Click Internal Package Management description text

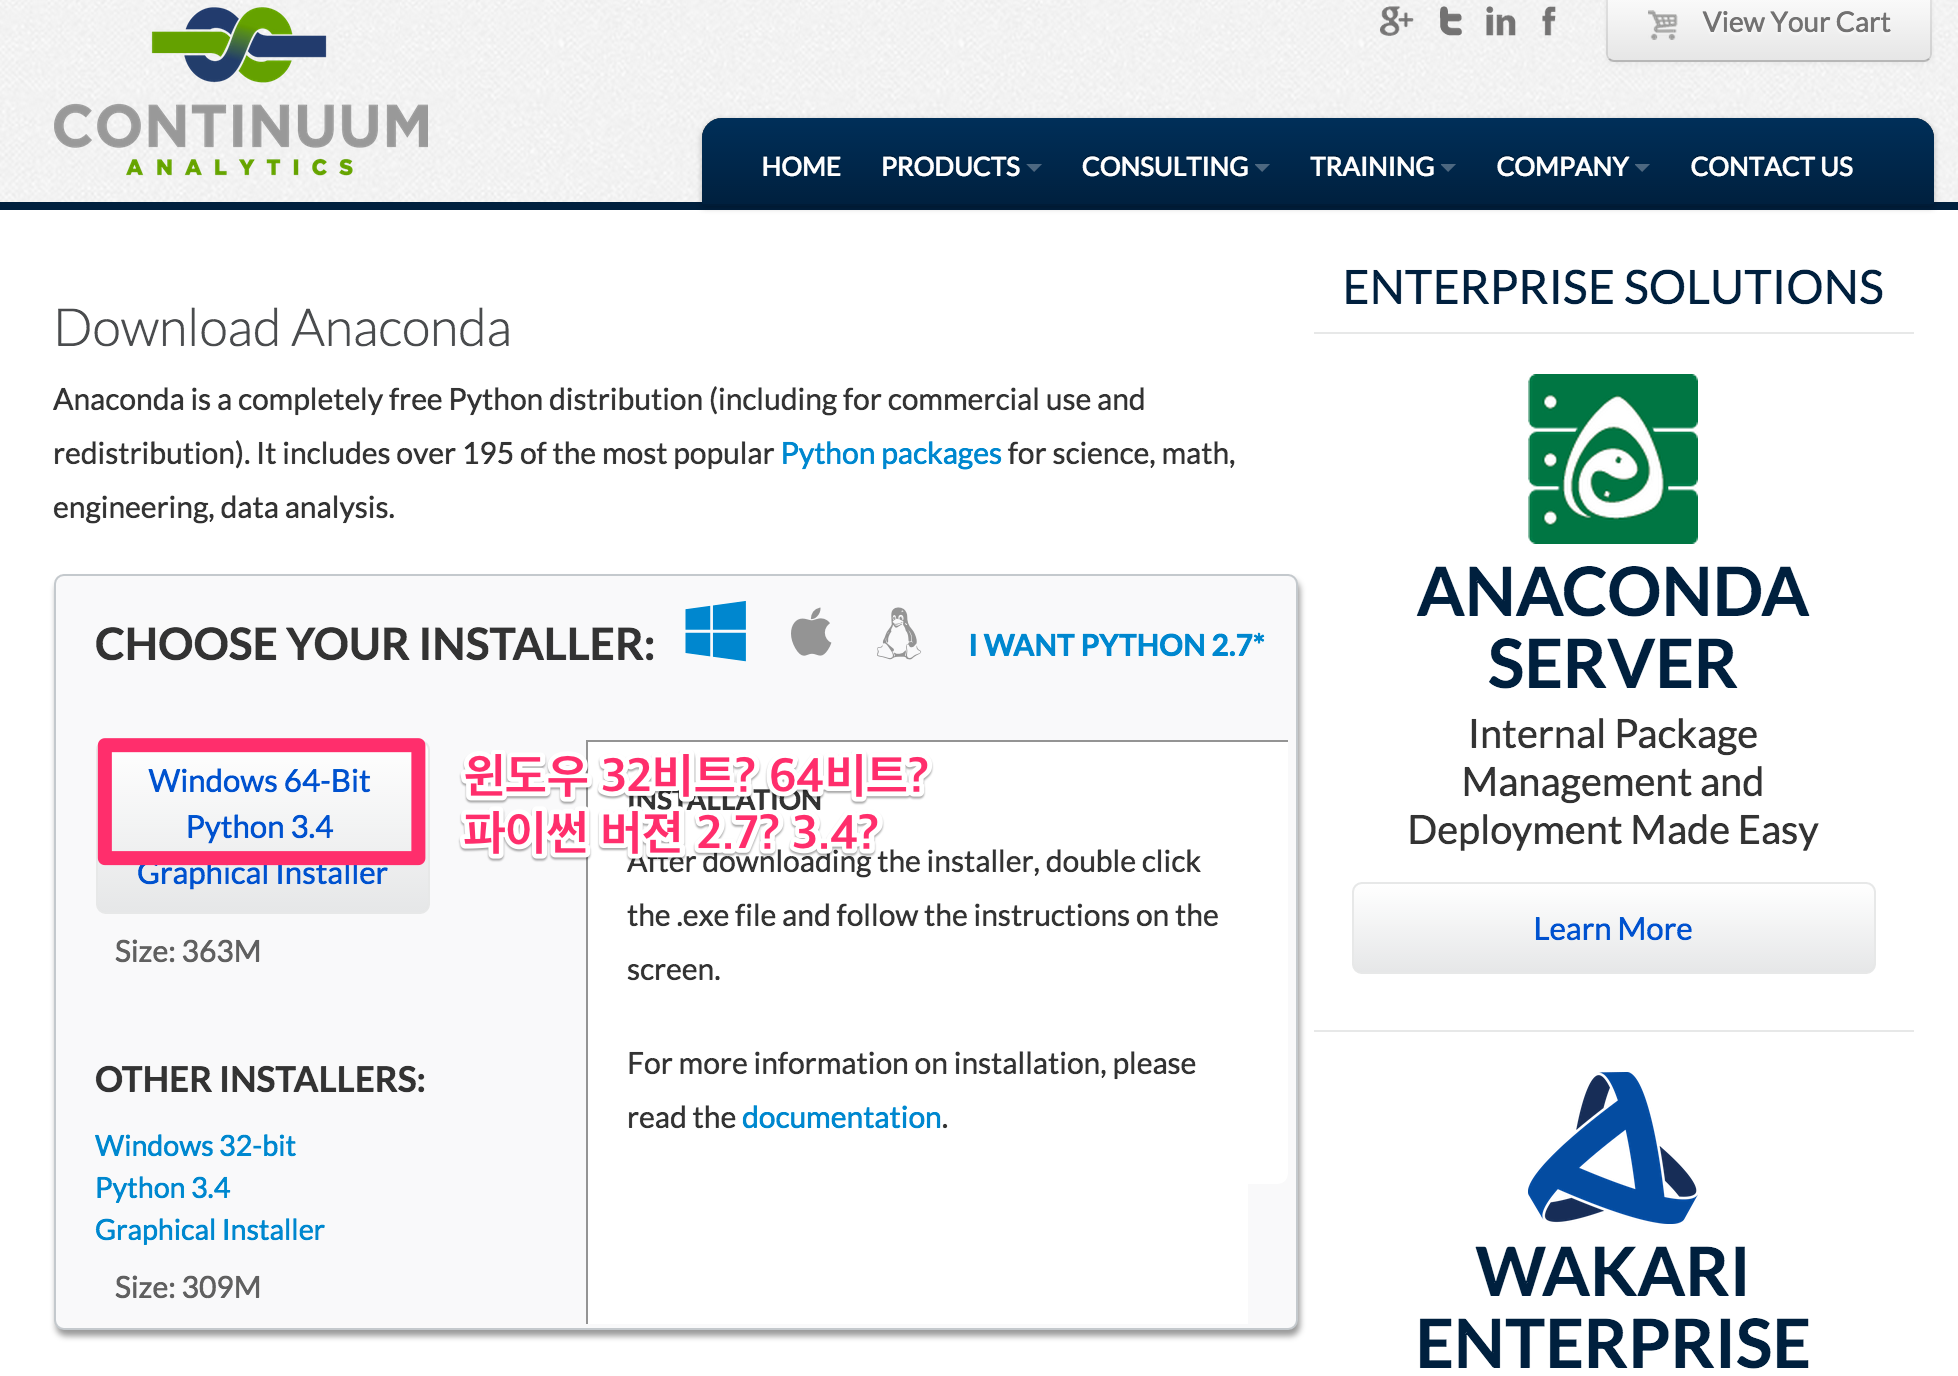coord(1612,782)
